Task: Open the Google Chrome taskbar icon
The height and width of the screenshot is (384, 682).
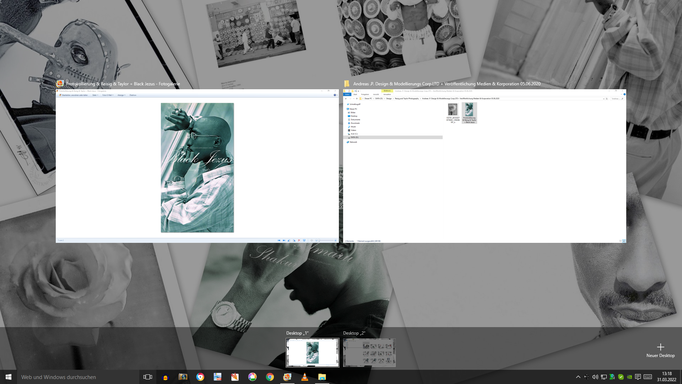Action: pos(270,377)
